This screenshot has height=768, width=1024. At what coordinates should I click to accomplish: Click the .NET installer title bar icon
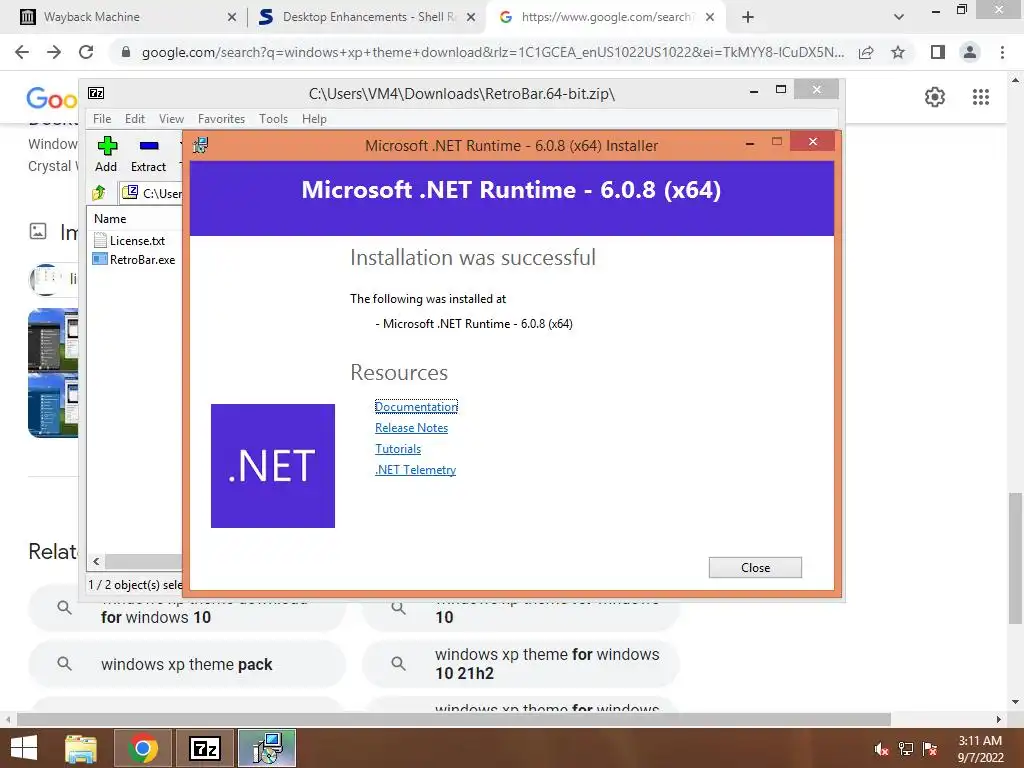point(200,145)
